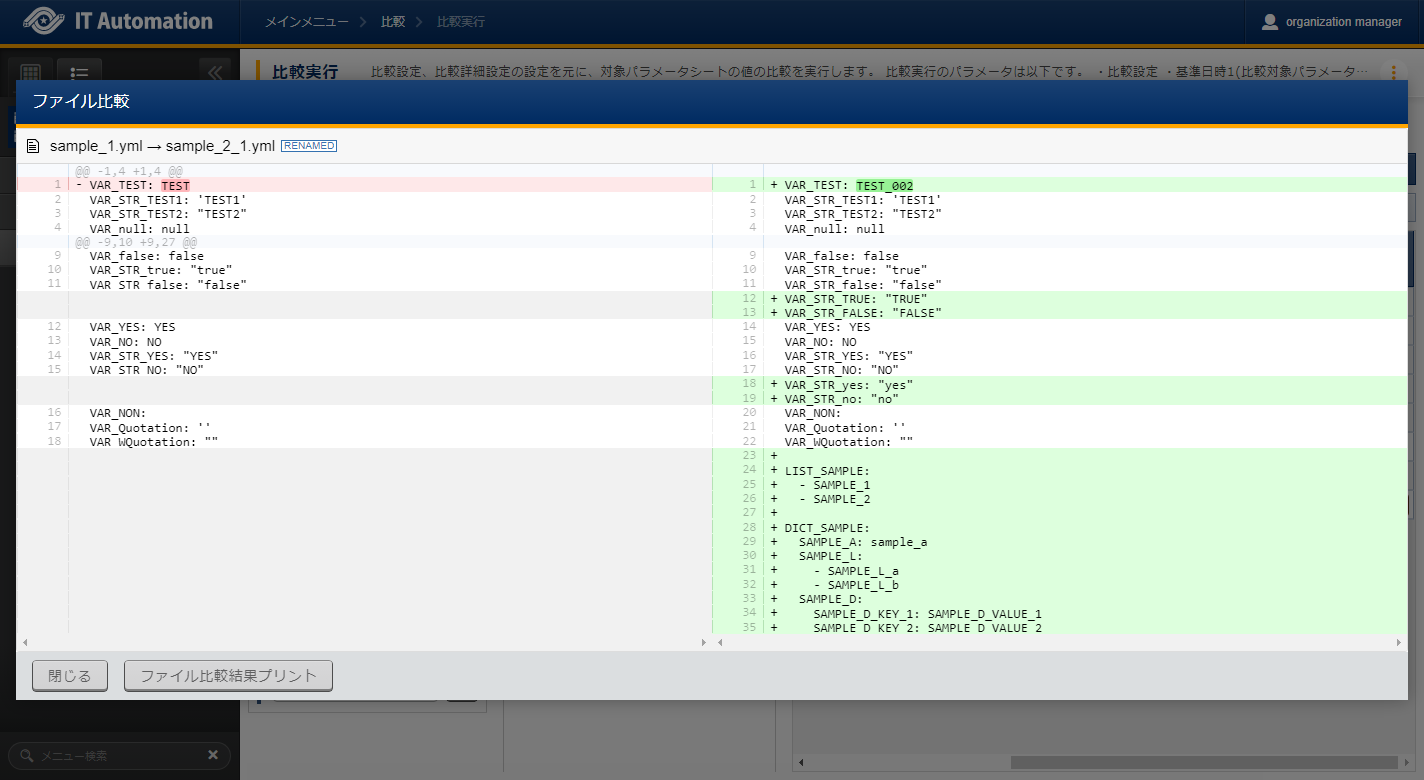Viewport: 1424px width, 780px height.
Task: Go to メインメニュー breadcrumb
Action: [307, 21]
